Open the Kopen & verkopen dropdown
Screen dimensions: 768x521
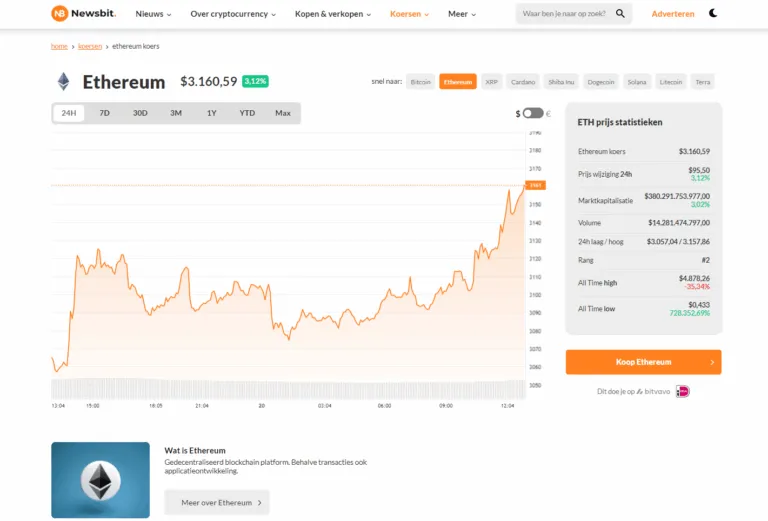333,14
